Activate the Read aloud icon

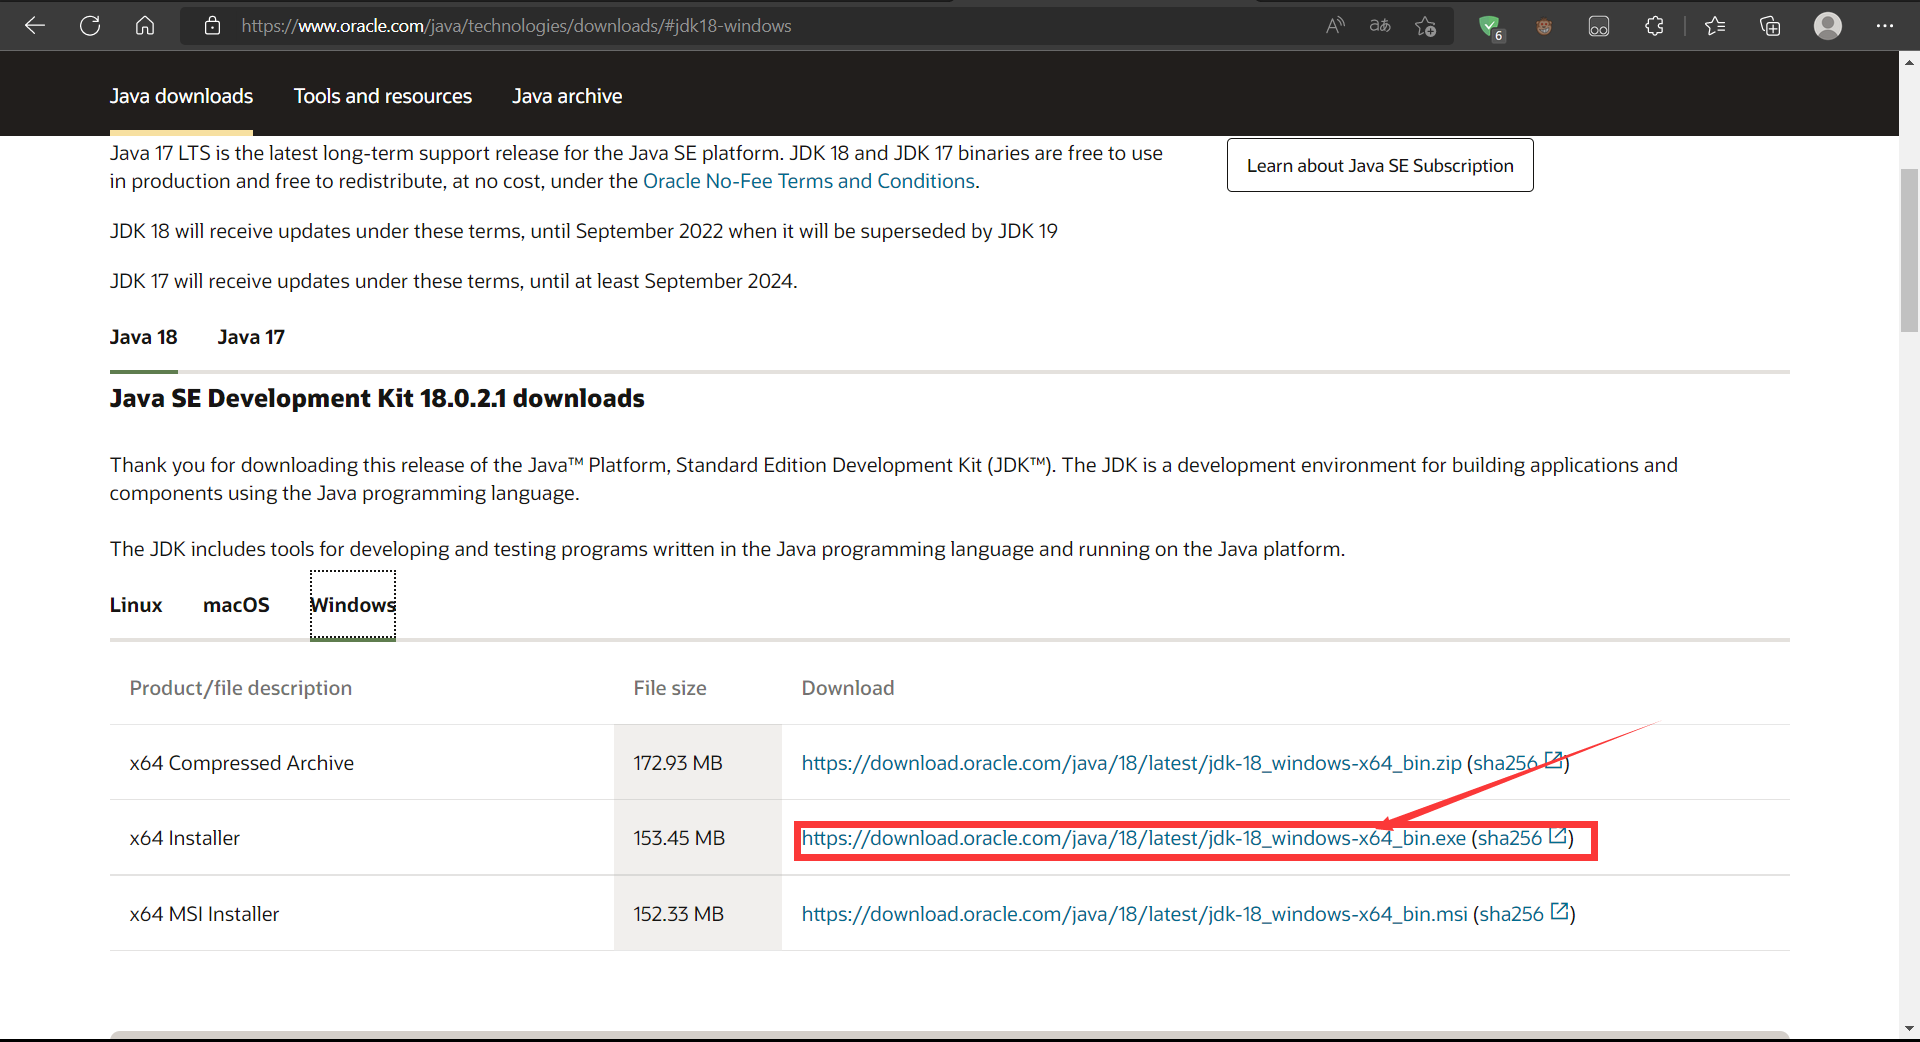click(1335, 26)
